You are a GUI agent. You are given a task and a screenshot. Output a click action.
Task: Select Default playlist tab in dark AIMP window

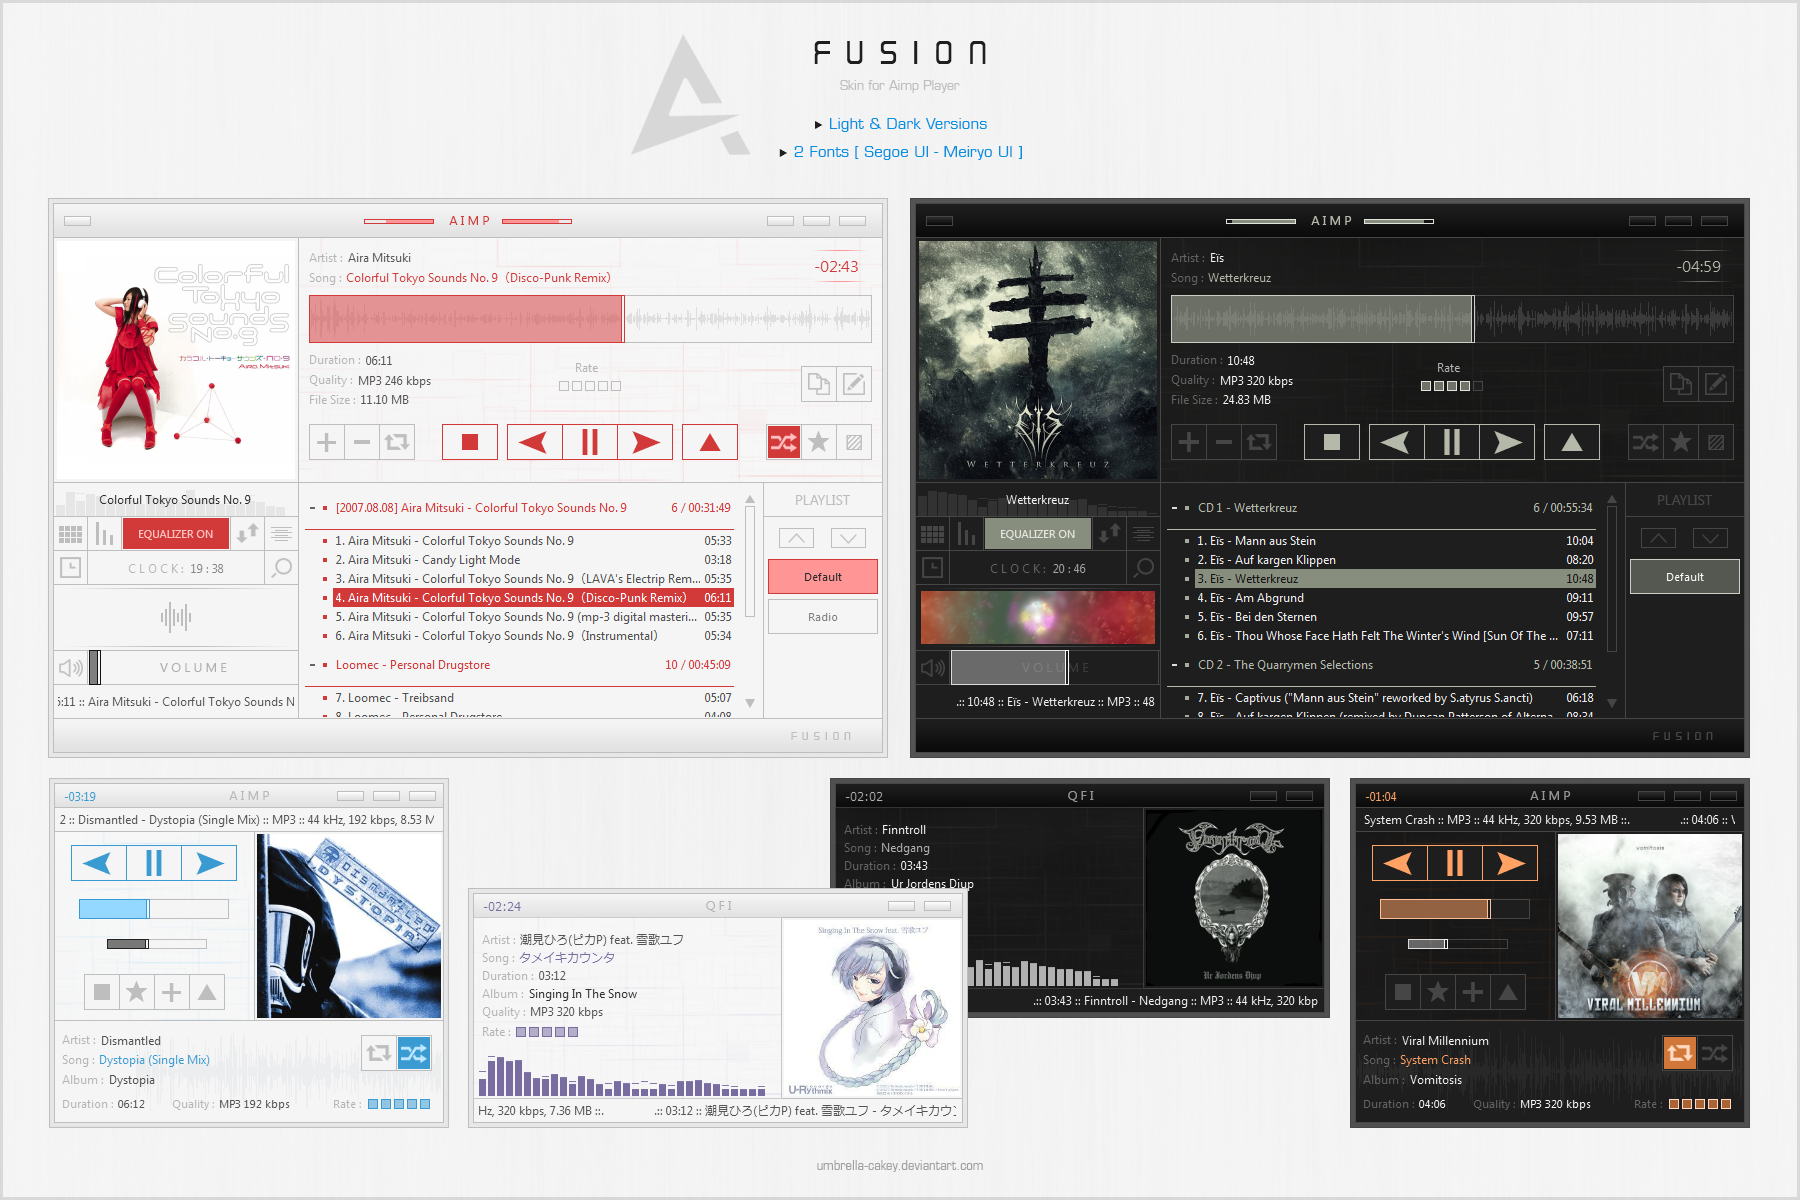[x=1685, y=577]
